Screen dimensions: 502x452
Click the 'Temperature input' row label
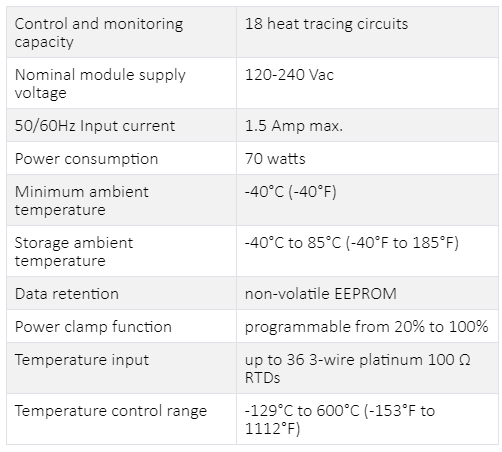coord(82,360)
